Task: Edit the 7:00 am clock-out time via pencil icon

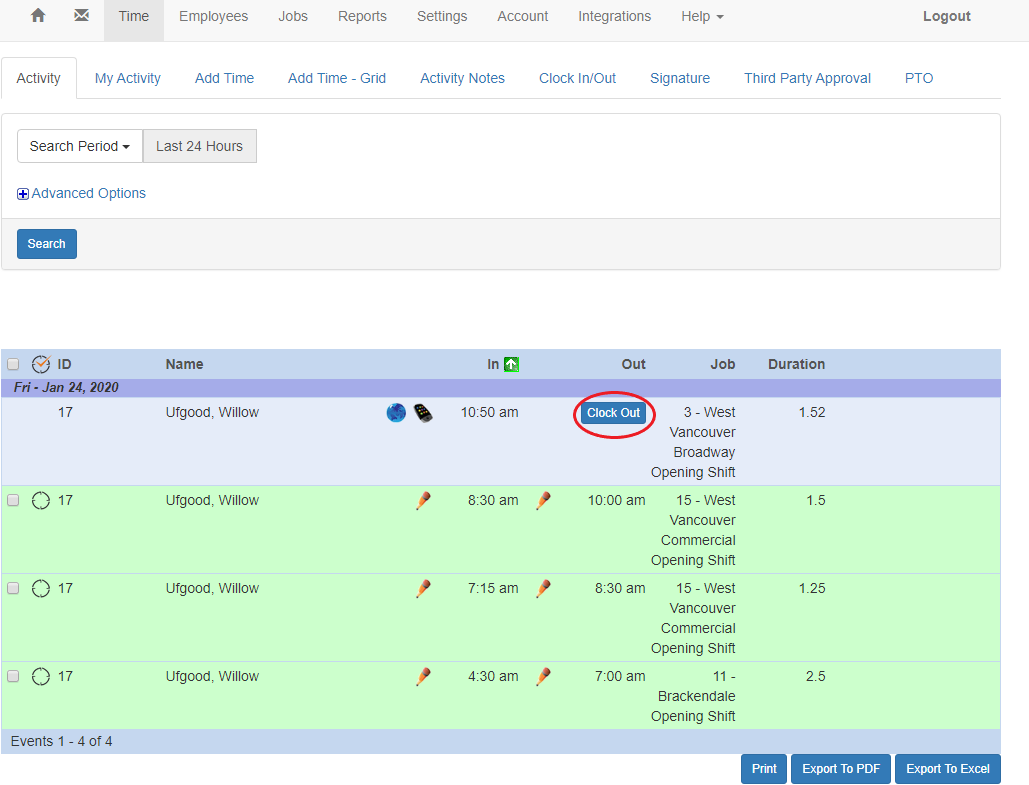Action: coord(543,676)
